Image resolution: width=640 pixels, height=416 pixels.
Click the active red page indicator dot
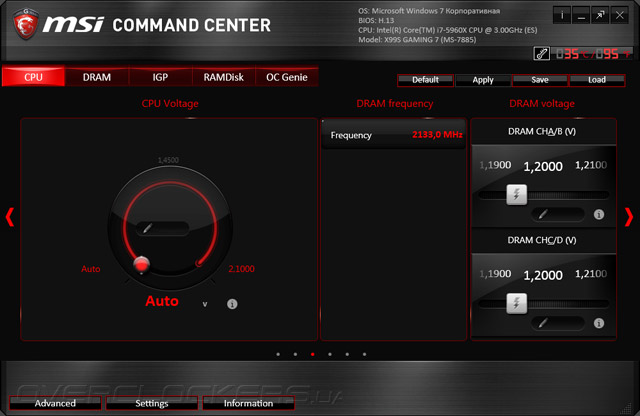pyautogui.click(x=313, y=354)
